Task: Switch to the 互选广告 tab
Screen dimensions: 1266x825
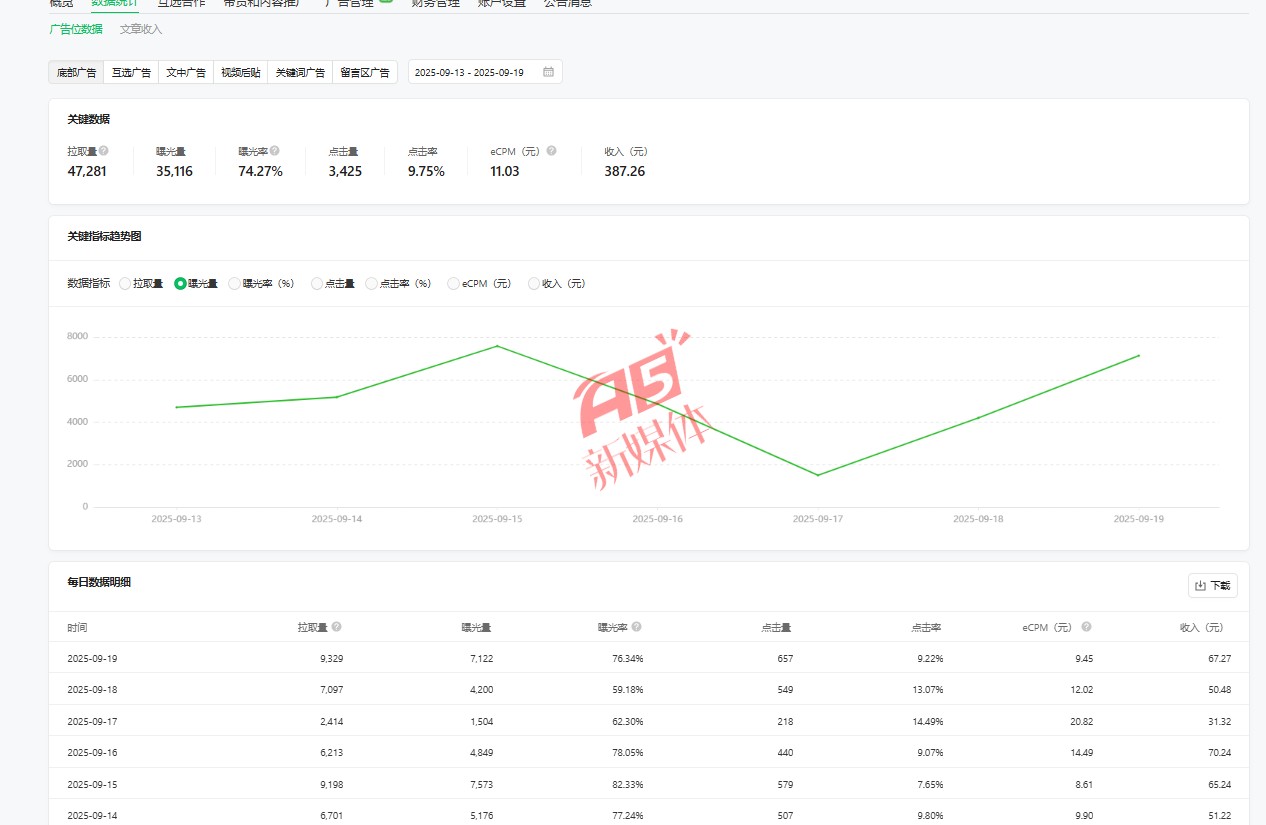Action: click(131, 72)
